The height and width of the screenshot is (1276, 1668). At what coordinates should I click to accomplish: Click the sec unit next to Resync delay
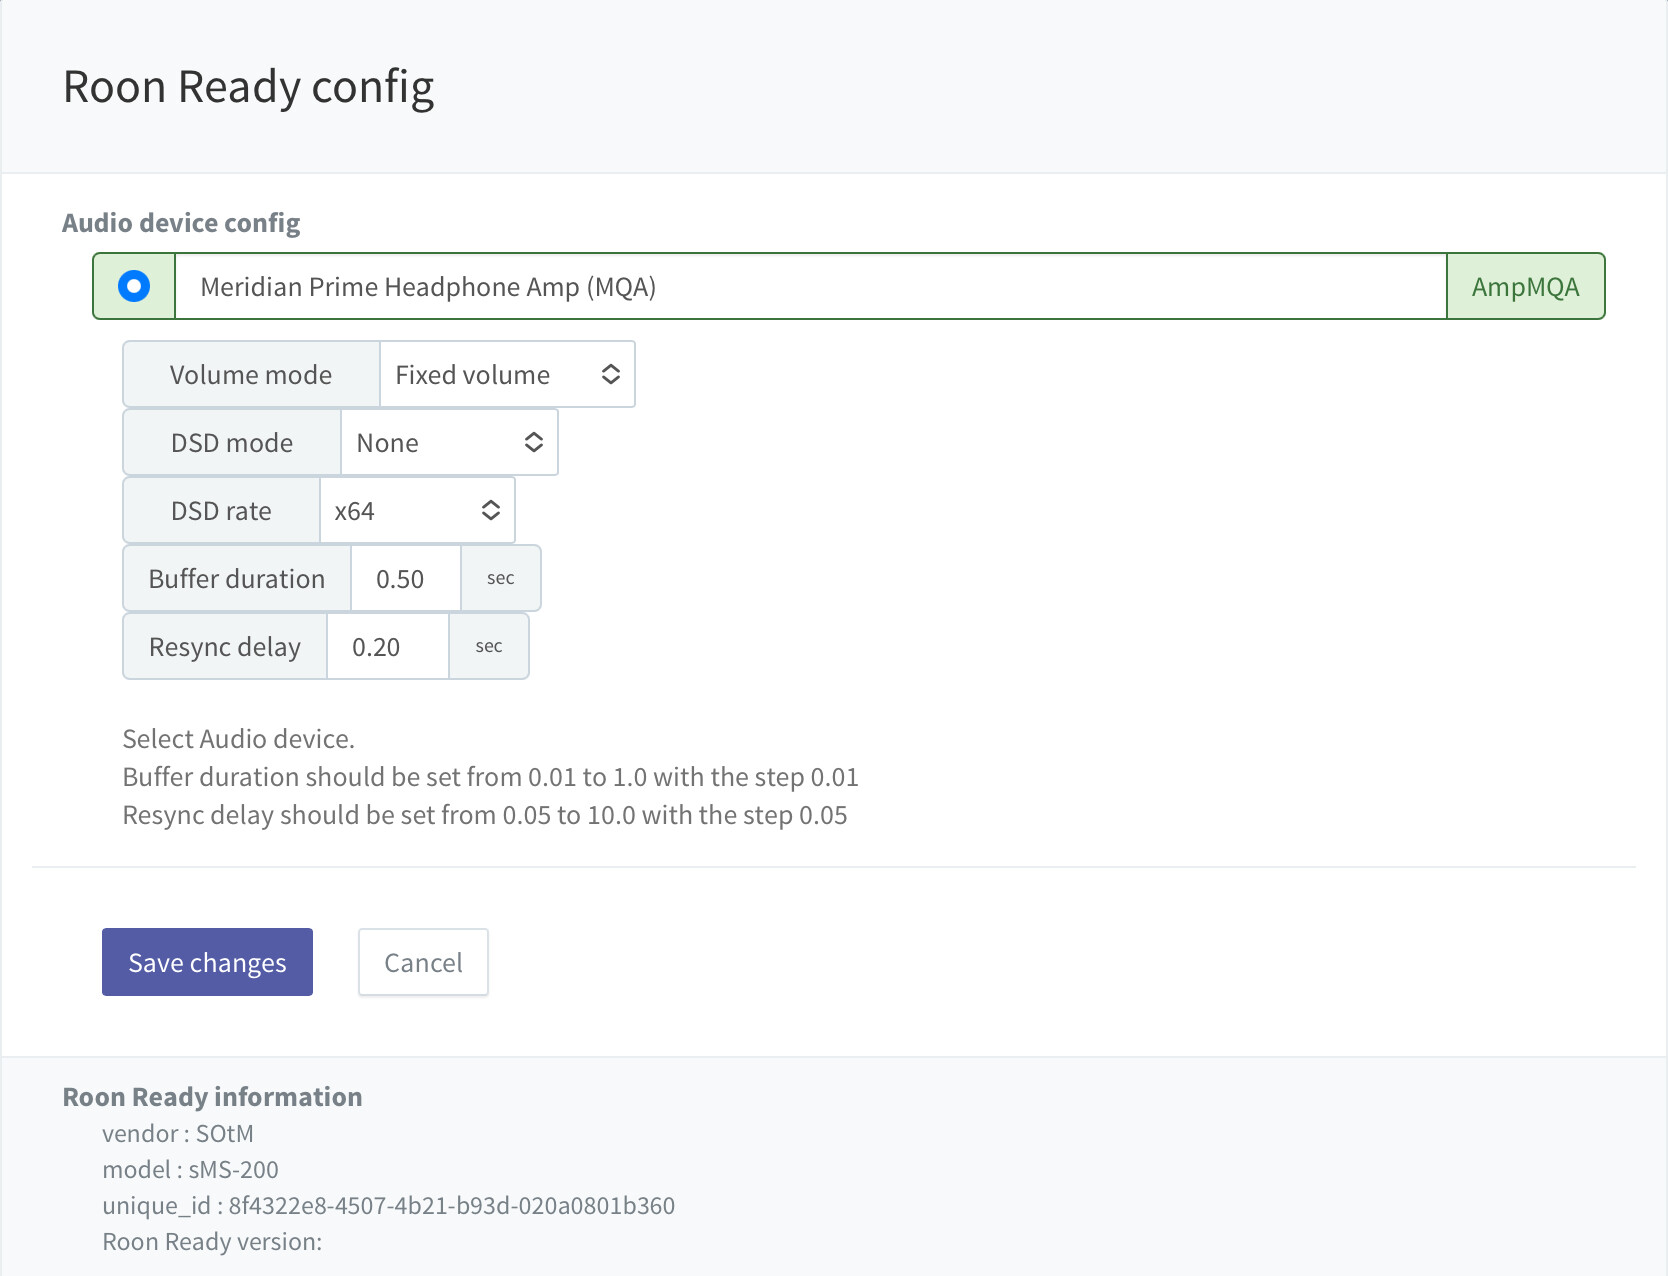489,646
